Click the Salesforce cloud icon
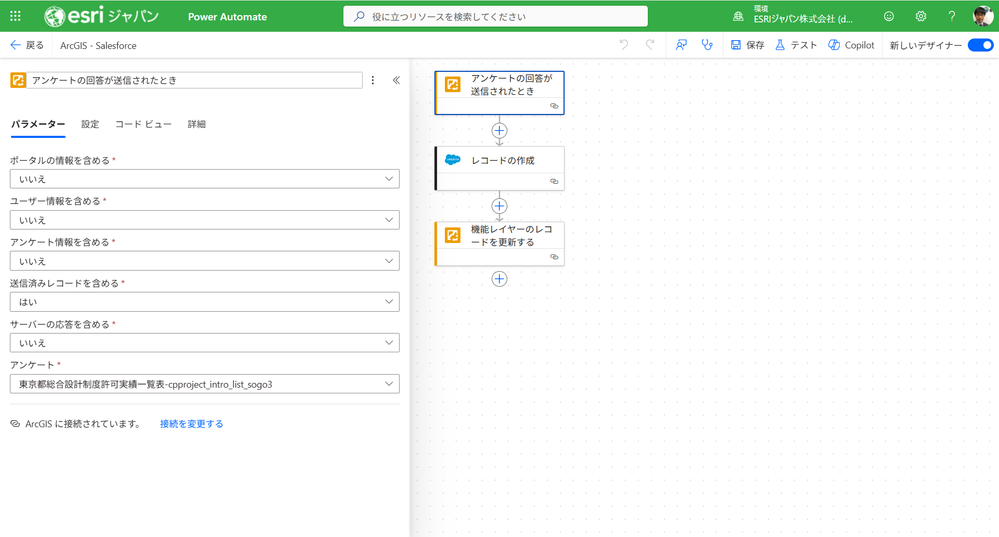Screen dimensions: 999x537 tap(452, 160)
